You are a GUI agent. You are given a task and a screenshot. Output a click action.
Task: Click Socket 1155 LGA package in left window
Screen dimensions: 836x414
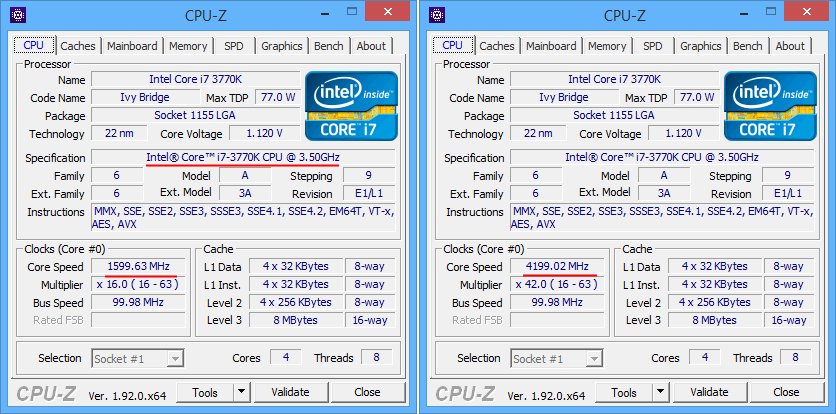(x=196, y=116)
